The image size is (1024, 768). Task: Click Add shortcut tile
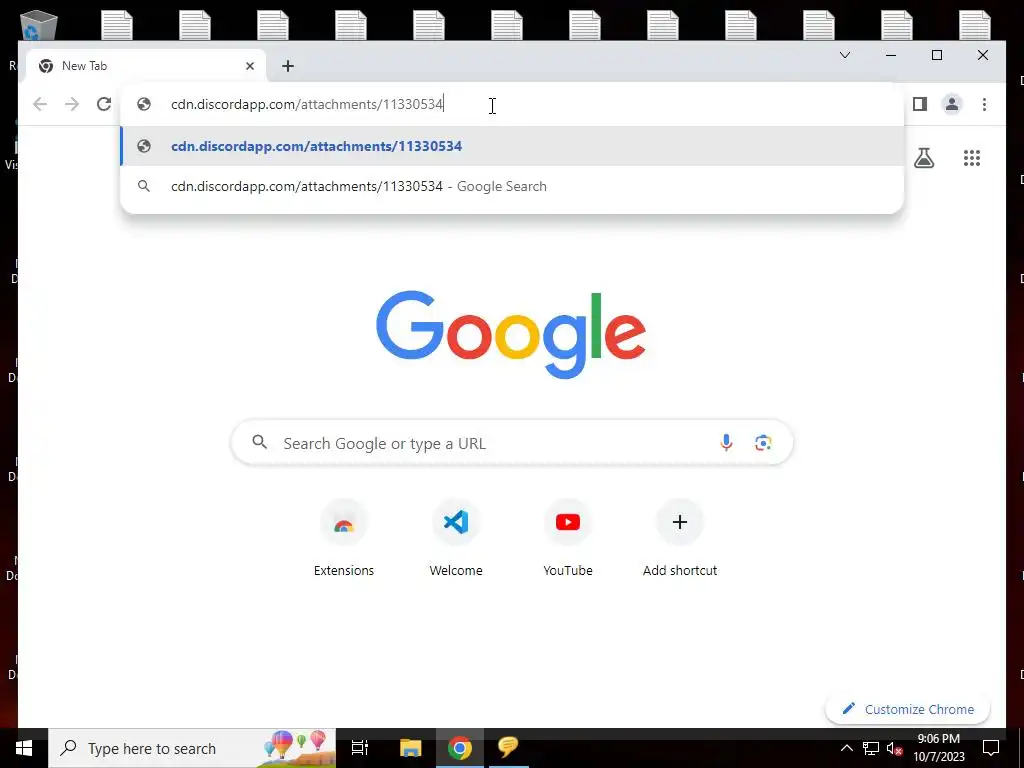(x=680, y=537)
